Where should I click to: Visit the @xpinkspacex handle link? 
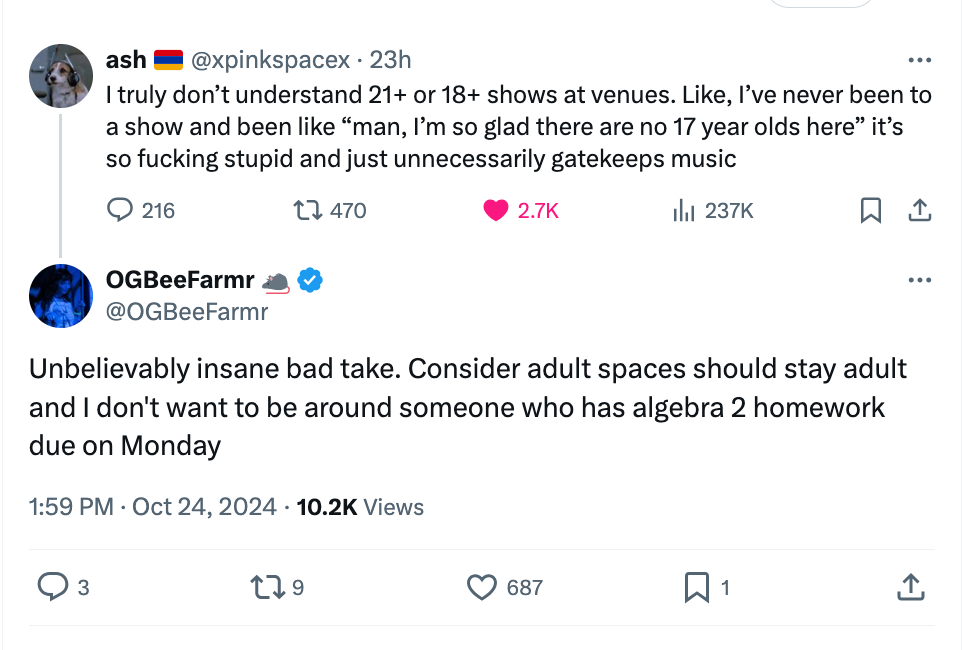[271, 60]
